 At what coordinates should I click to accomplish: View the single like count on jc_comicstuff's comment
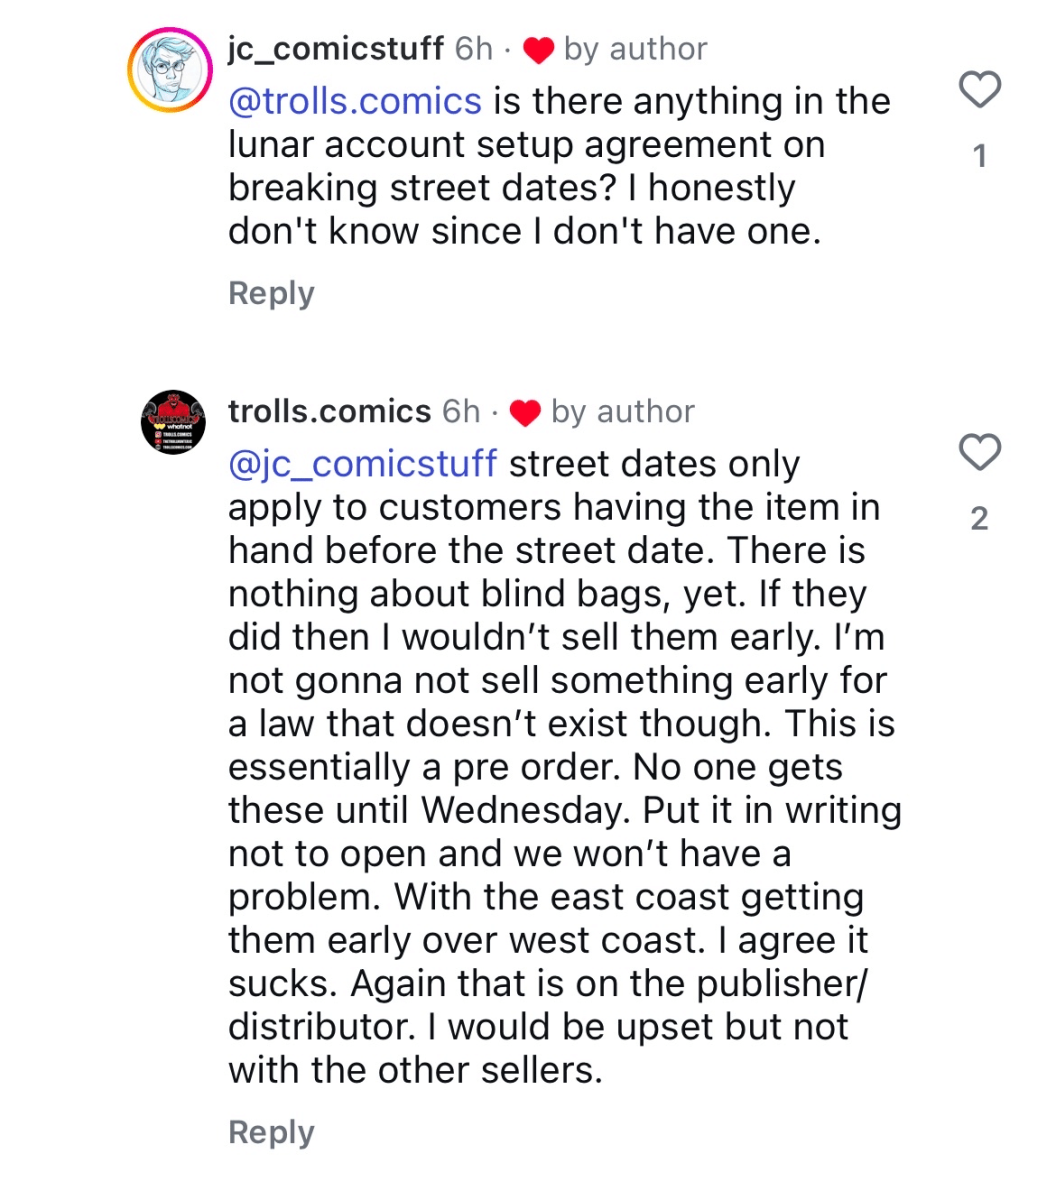pos(980,156)
